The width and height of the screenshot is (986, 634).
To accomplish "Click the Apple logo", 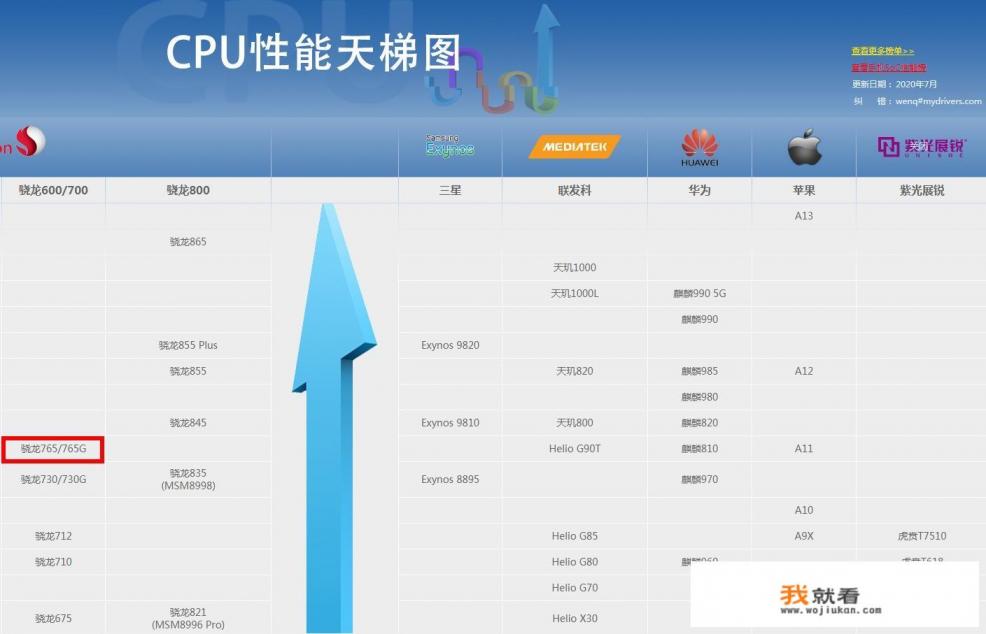I will tap(804, 147).
